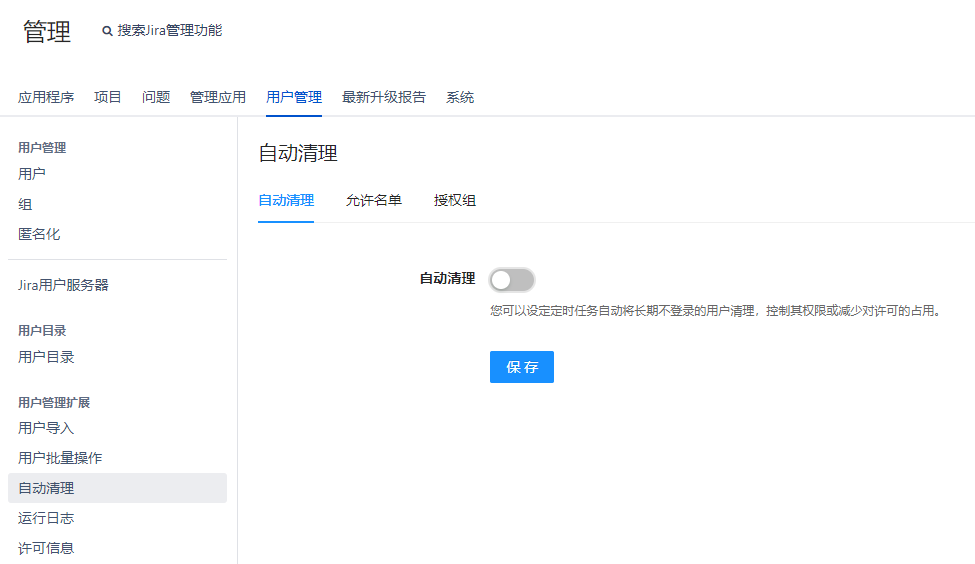
Task: Open 组 in the sidebar
Action: click(x=25, y=204)
